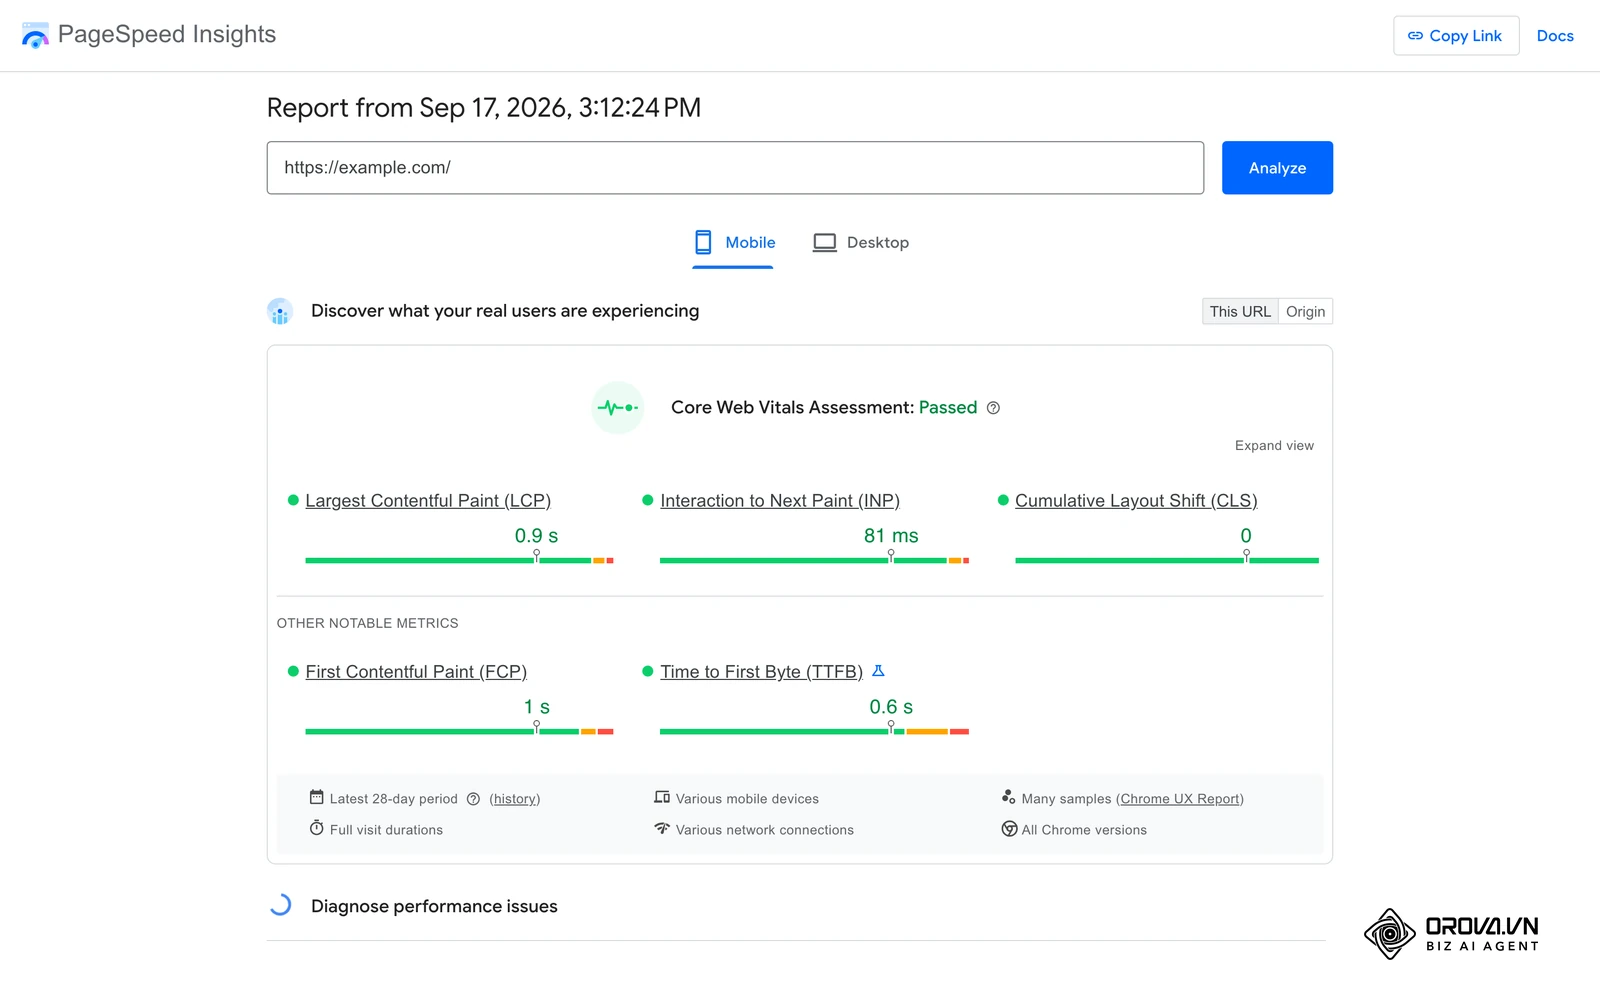
Task: Open the Core Web Vitals help icon
Action: [993, 408]
